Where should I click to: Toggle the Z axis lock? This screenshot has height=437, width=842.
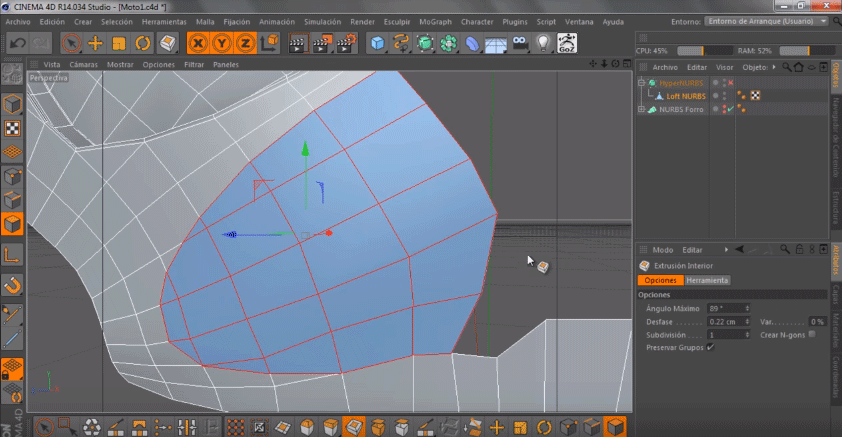(245, 42)
